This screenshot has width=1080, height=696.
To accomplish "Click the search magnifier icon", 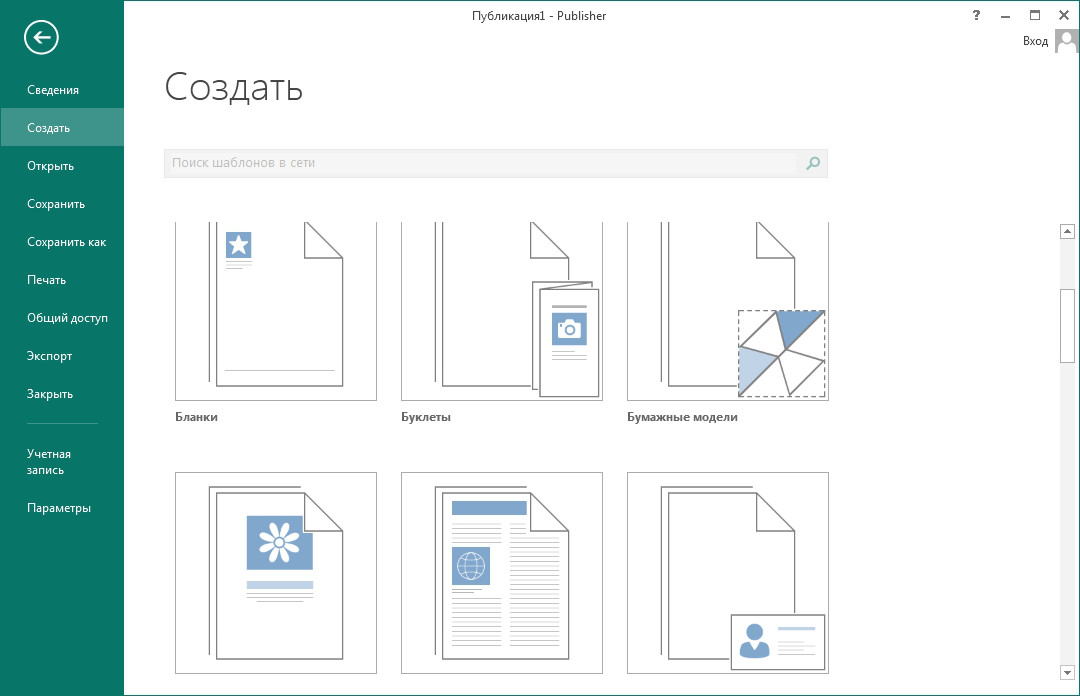I will pos(812,163).
